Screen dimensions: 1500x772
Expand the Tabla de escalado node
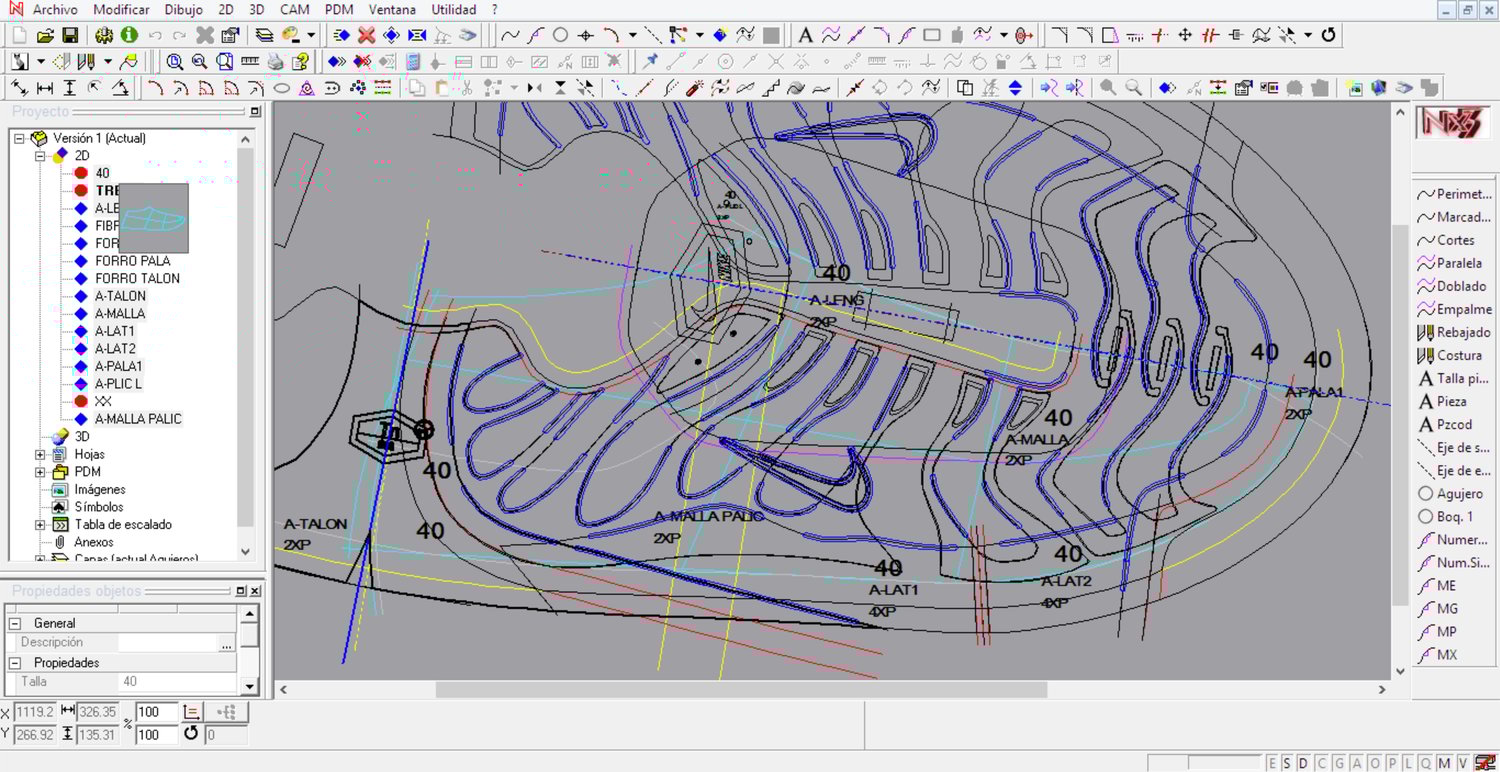[x=40, y=524]
